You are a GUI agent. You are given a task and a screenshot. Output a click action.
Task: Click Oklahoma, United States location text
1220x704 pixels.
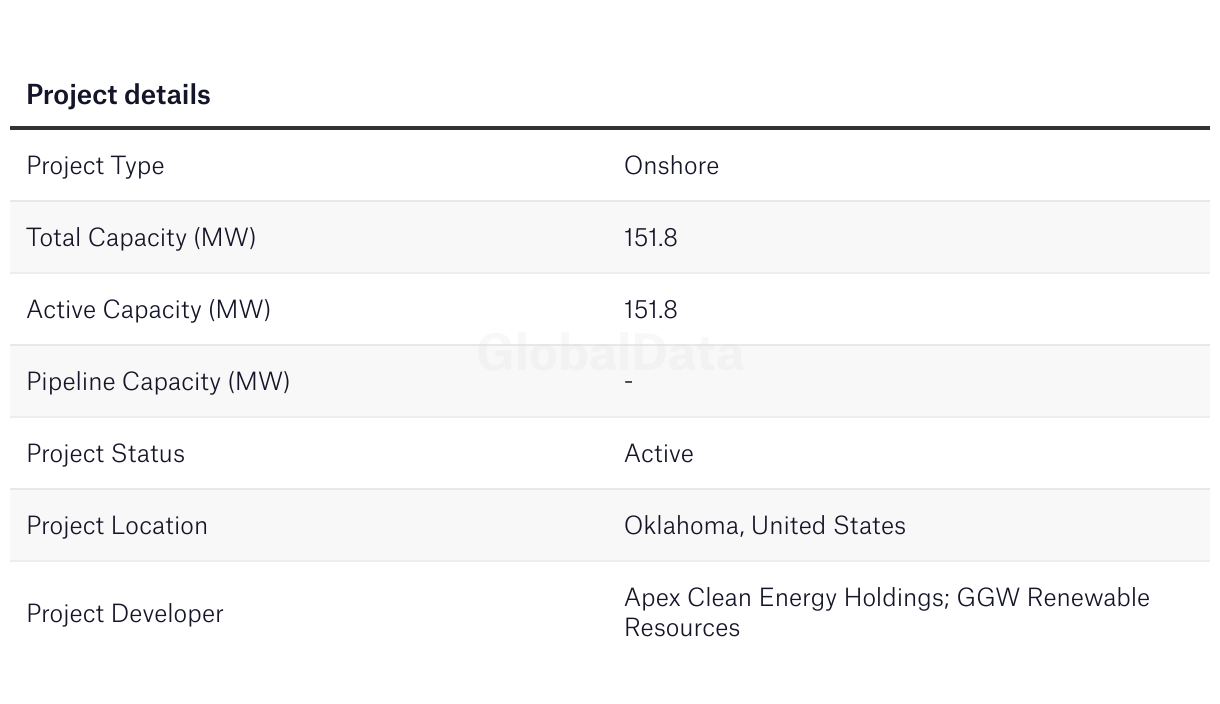click(x=765, y=526)
